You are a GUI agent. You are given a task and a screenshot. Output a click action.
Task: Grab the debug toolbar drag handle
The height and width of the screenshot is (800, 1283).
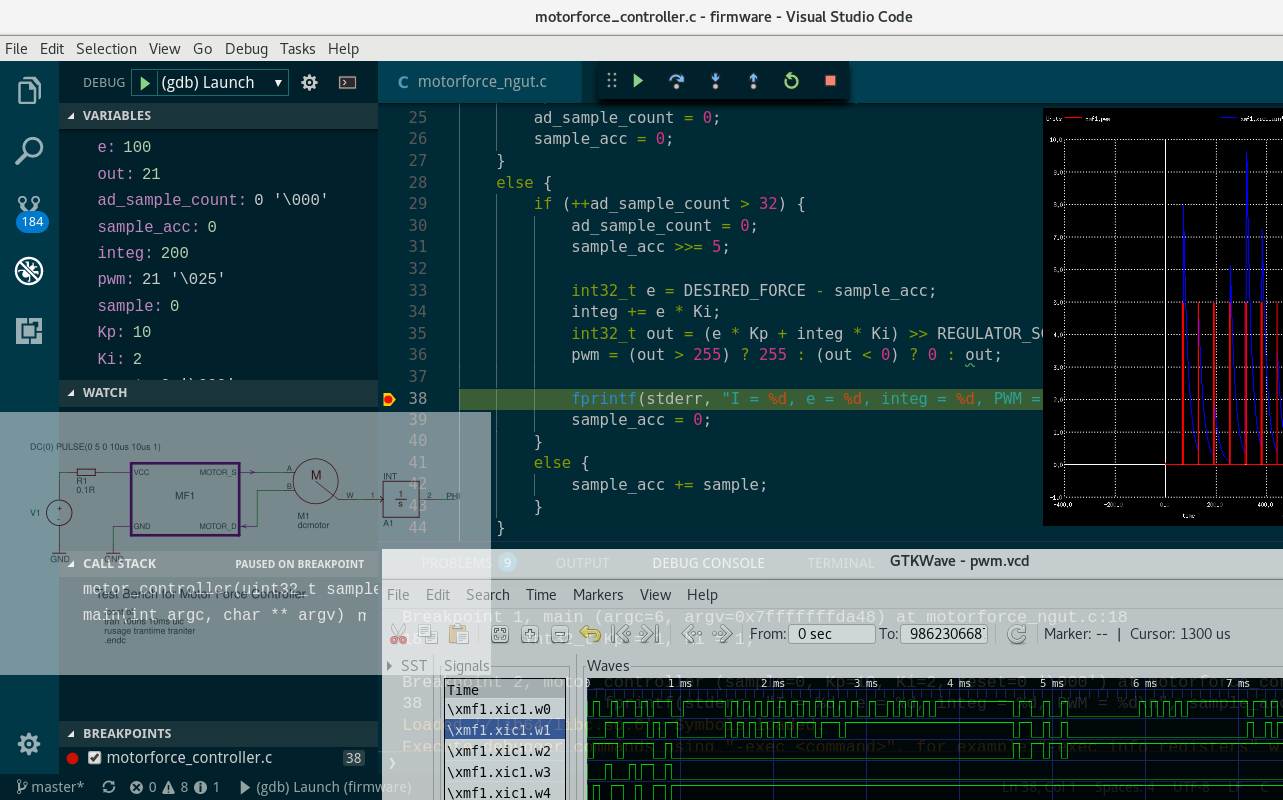(611, 81)
